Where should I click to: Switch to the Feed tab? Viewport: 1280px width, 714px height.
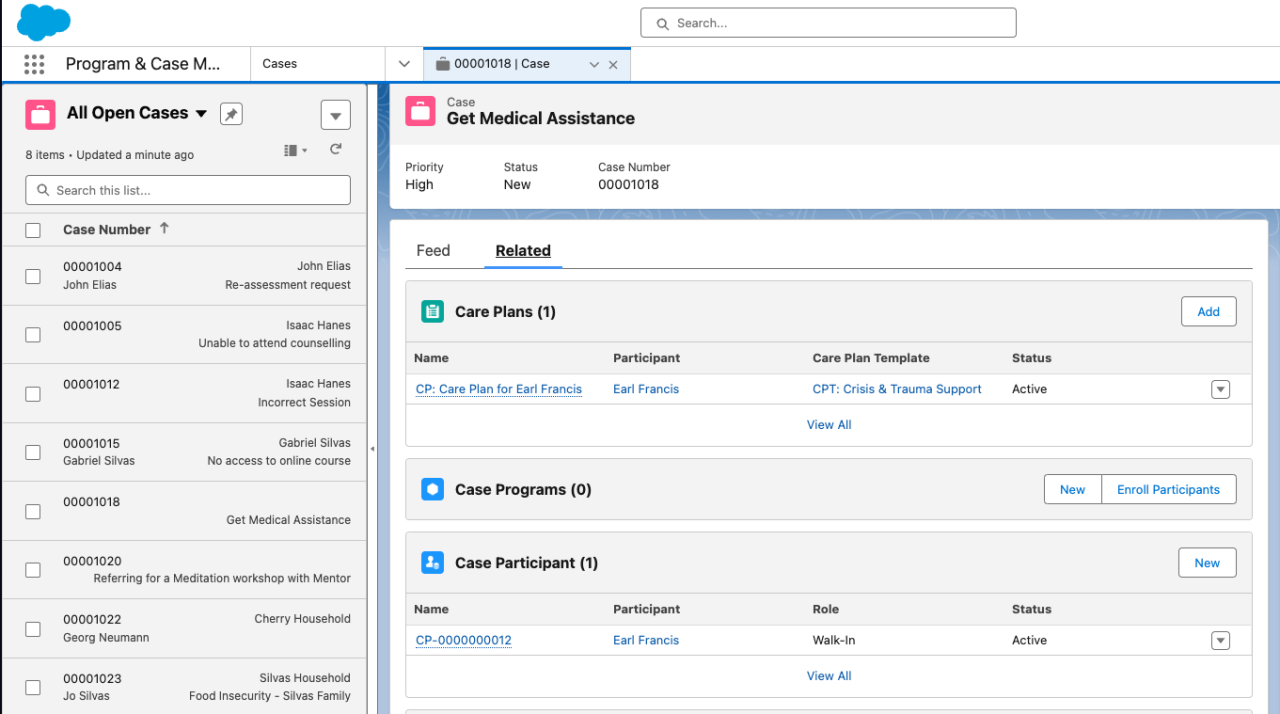433,251
